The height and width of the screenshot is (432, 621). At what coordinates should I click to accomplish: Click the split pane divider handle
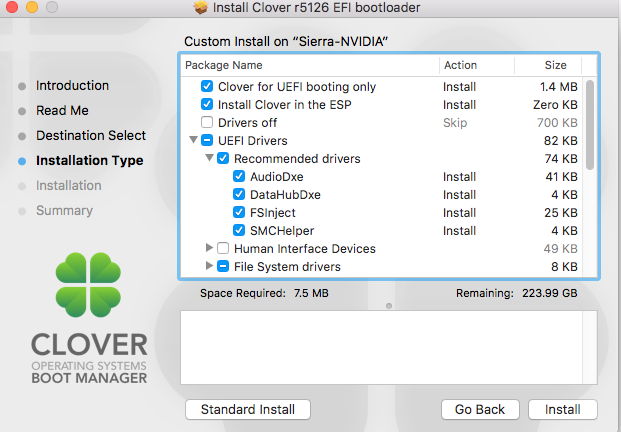coord(389,306)
